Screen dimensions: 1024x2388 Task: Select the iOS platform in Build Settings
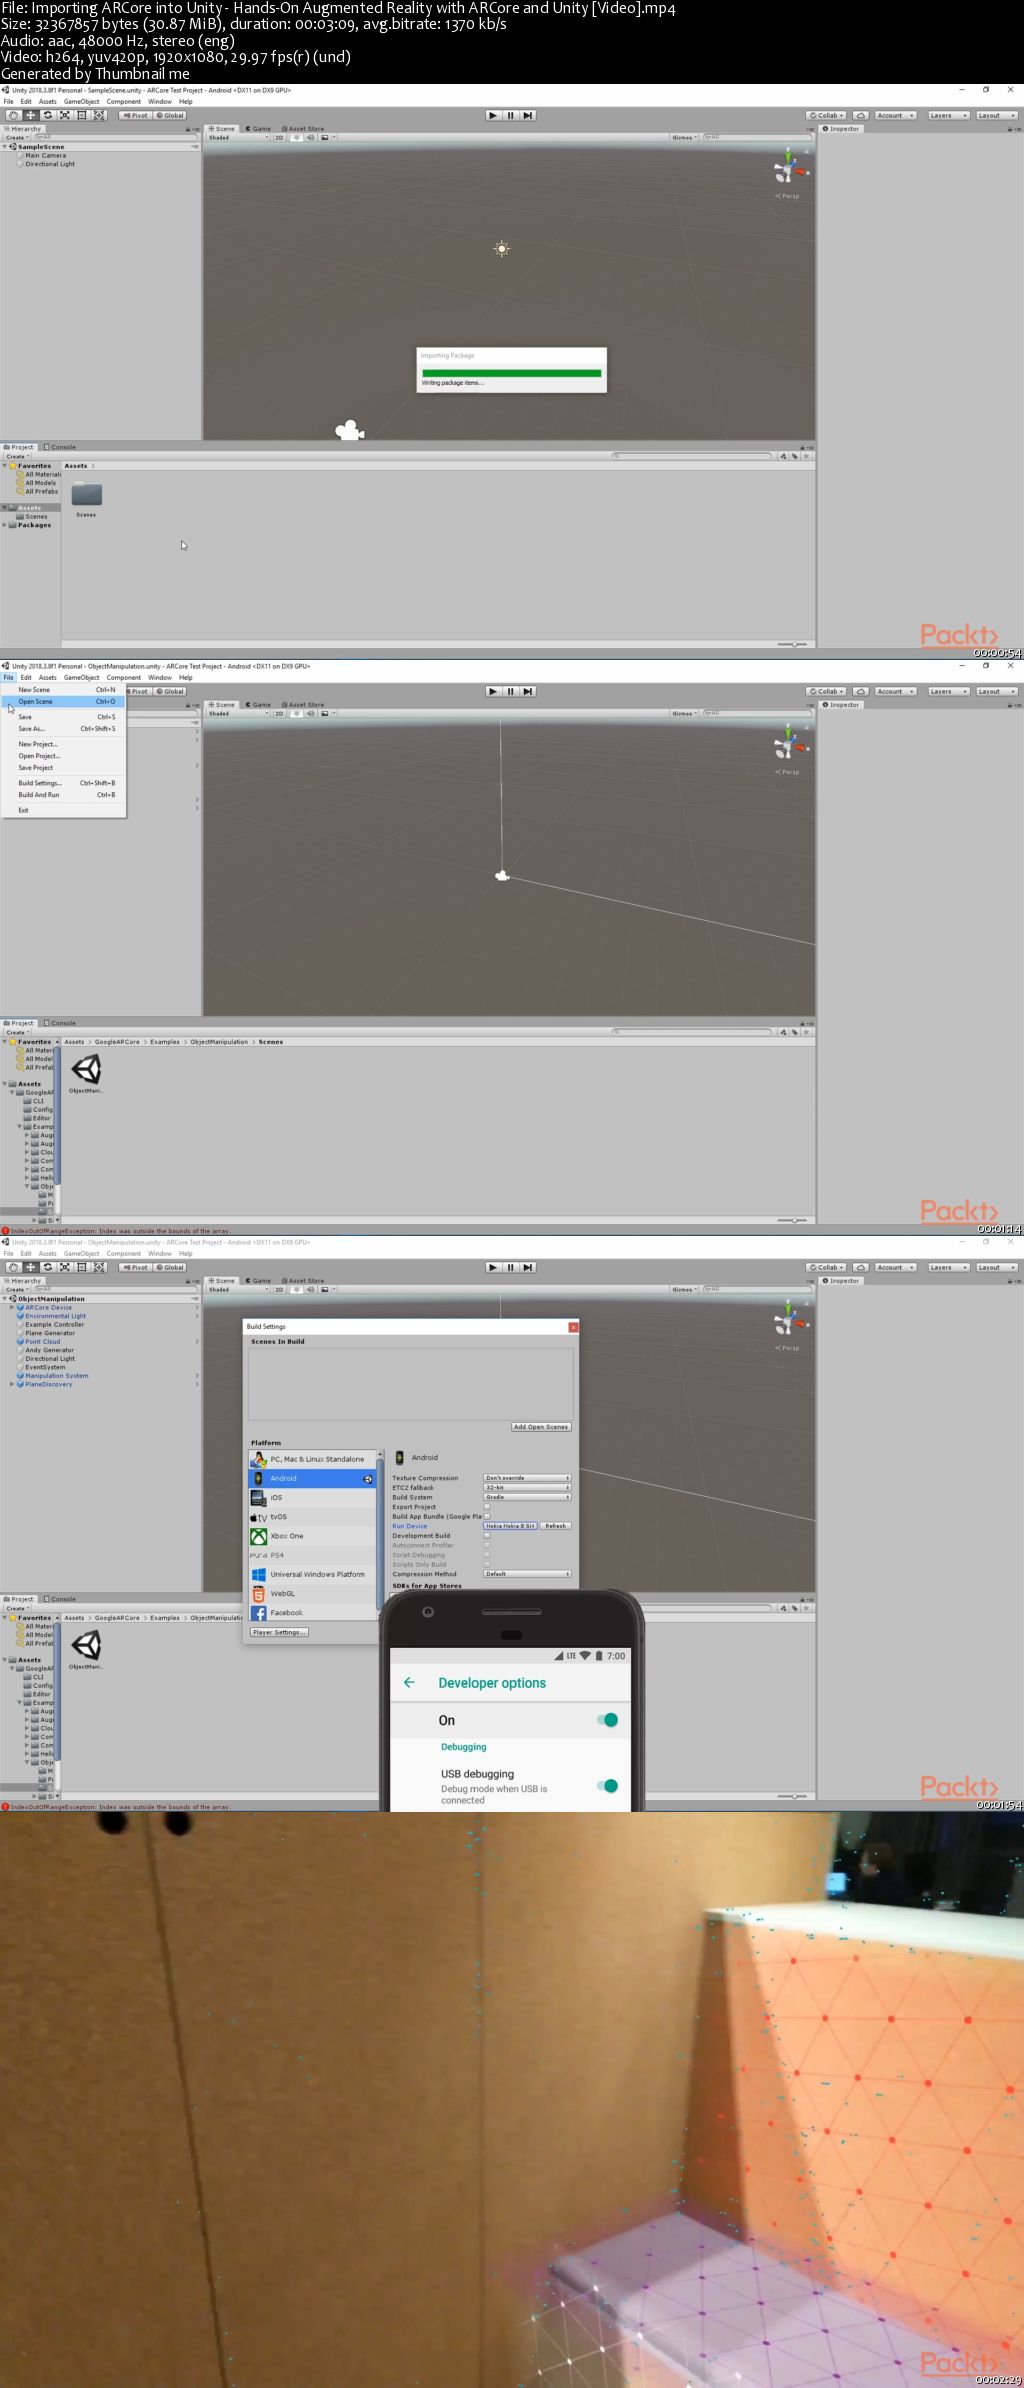click(313, 1497)
